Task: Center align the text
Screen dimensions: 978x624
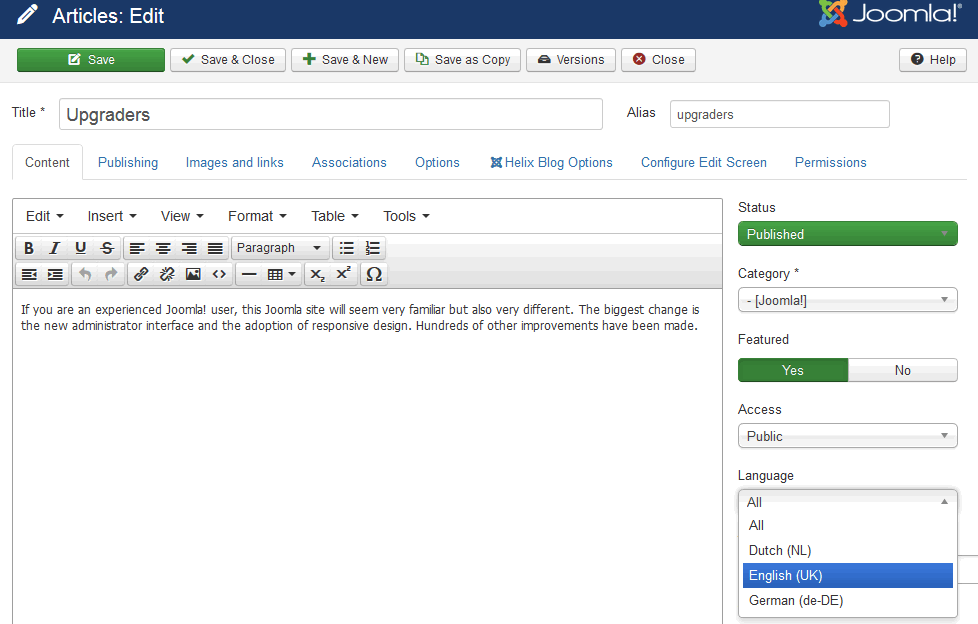Action: (163, 248)
